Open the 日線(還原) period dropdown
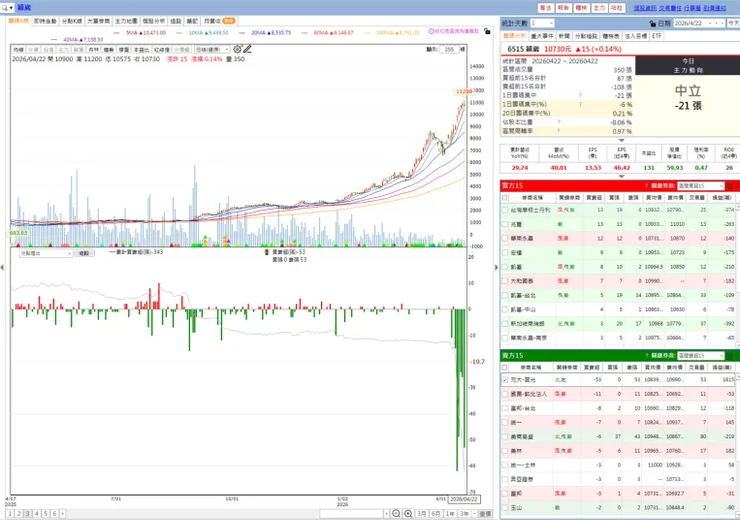Viewport: 740px width, 520px height. (x=212, y=50)
